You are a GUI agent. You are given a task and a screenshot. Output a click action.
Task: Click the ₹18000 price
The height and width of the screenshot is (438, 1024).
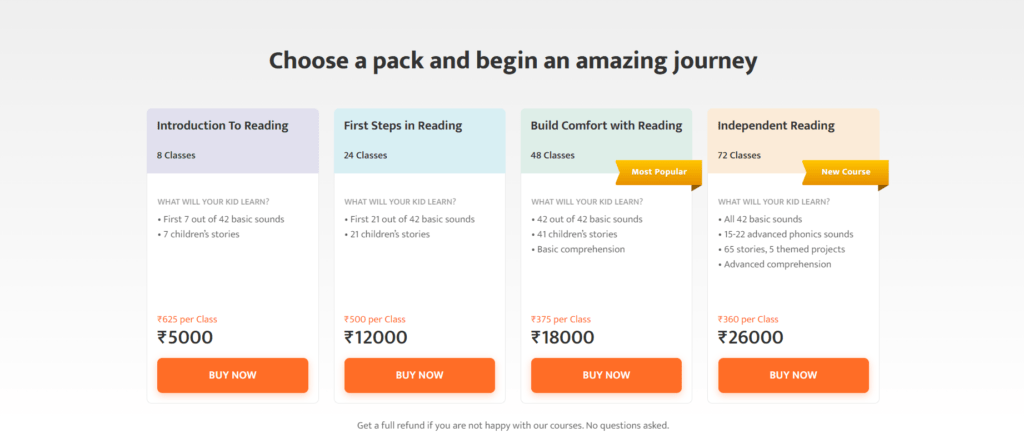[563, 337]
